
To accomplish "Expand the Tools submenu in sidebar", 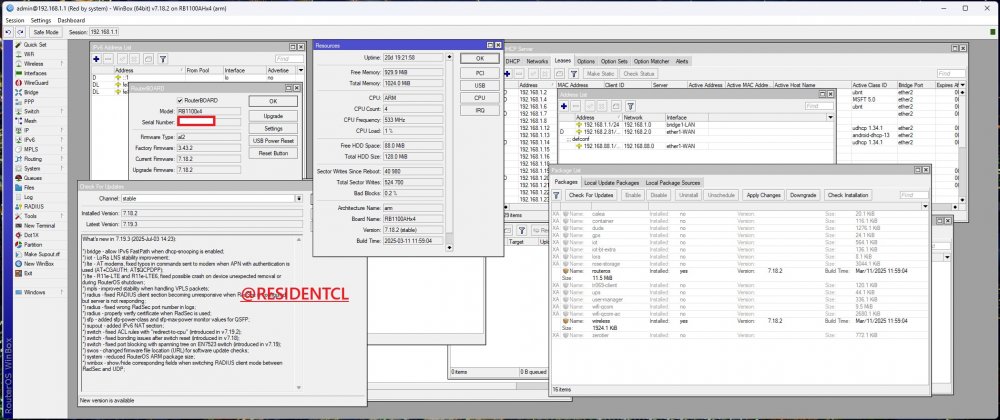I will pos(62,216).
